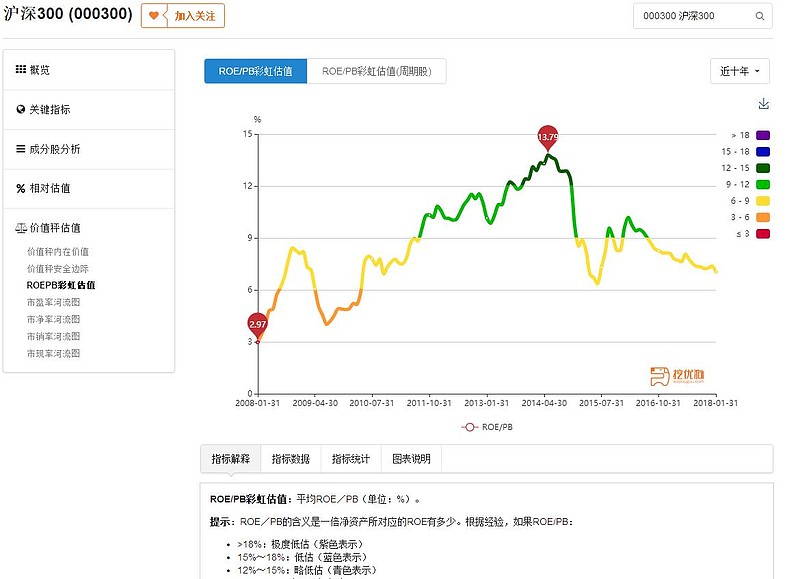The image size is (800, 579).
Task: Open the 指标解释 tab
Action: [231, 459]
